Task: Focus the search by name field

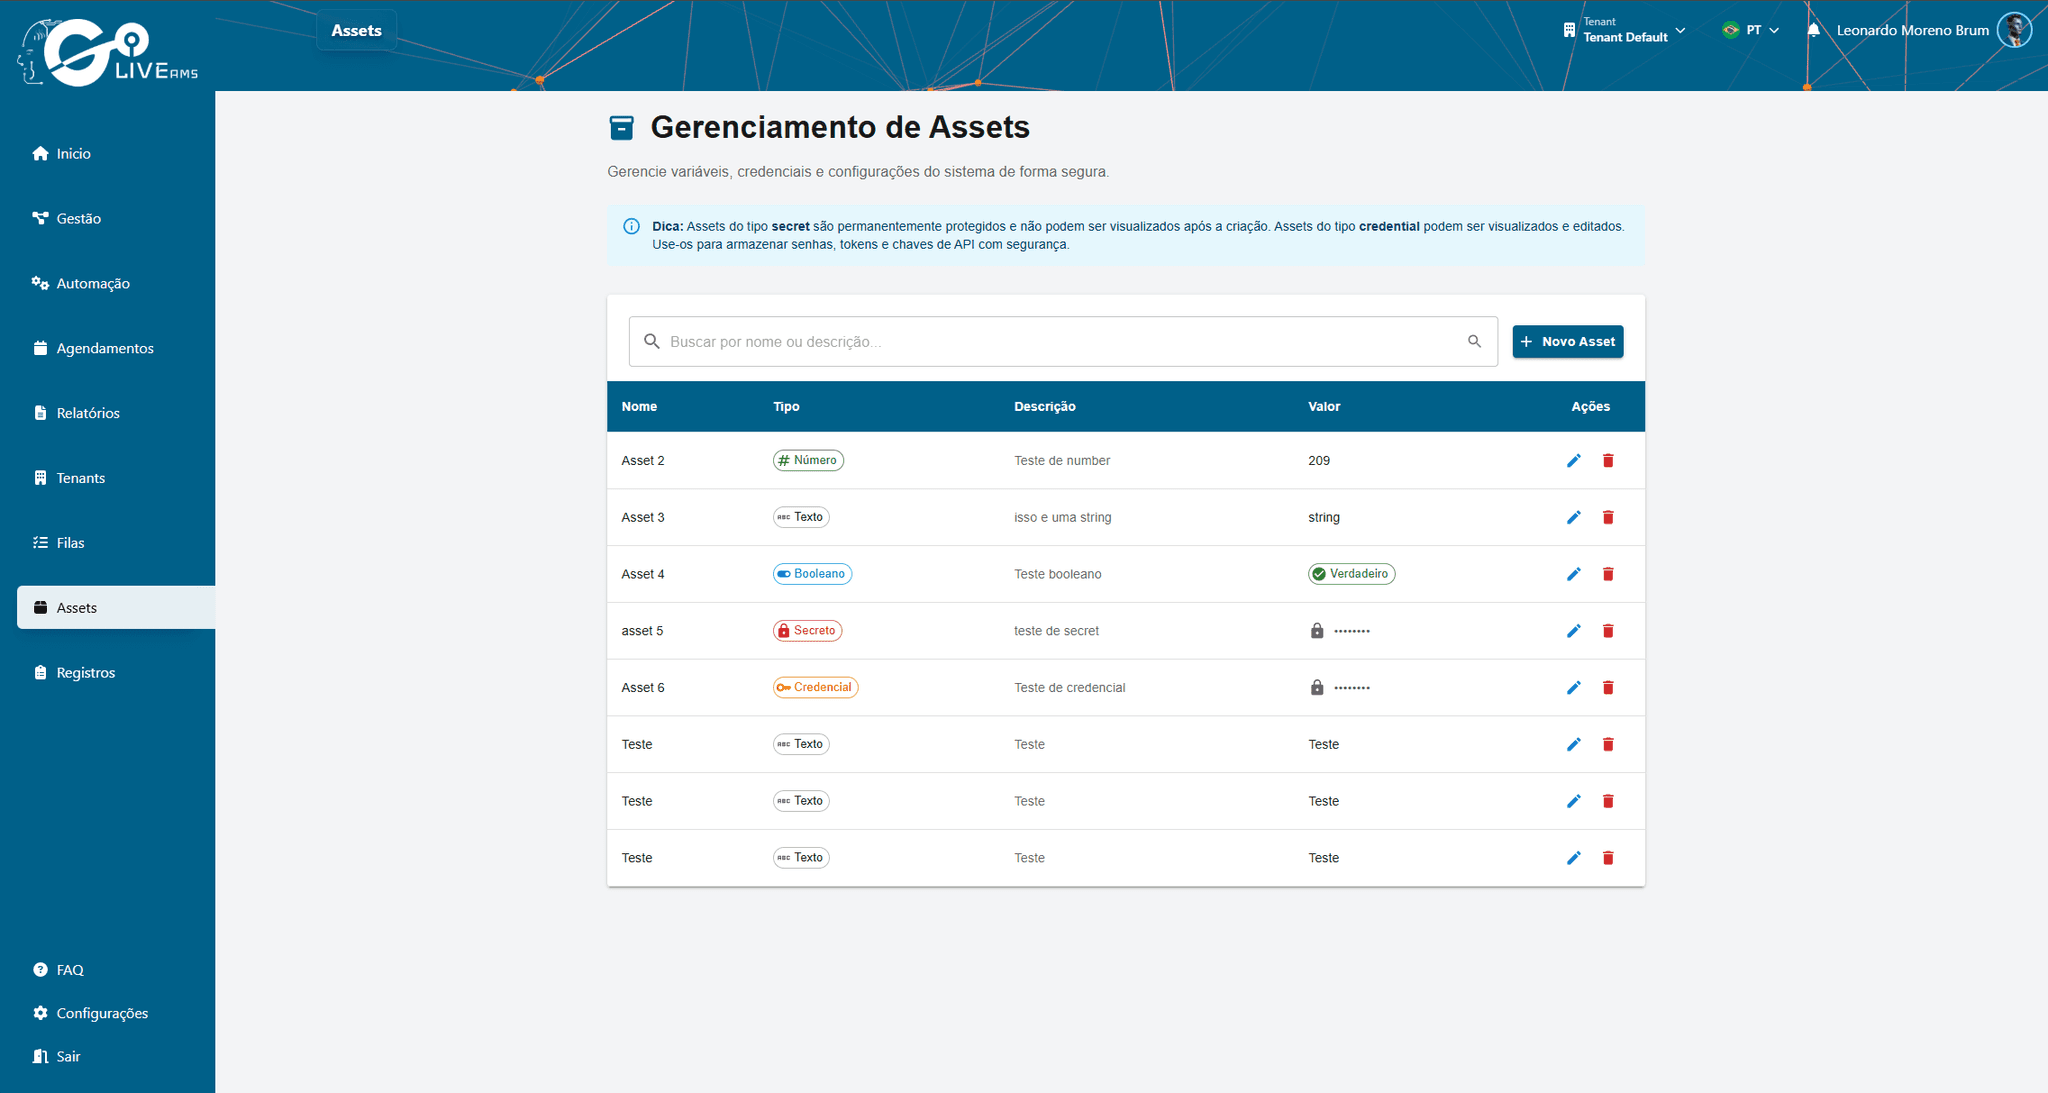Action: tap(1062, 342)
